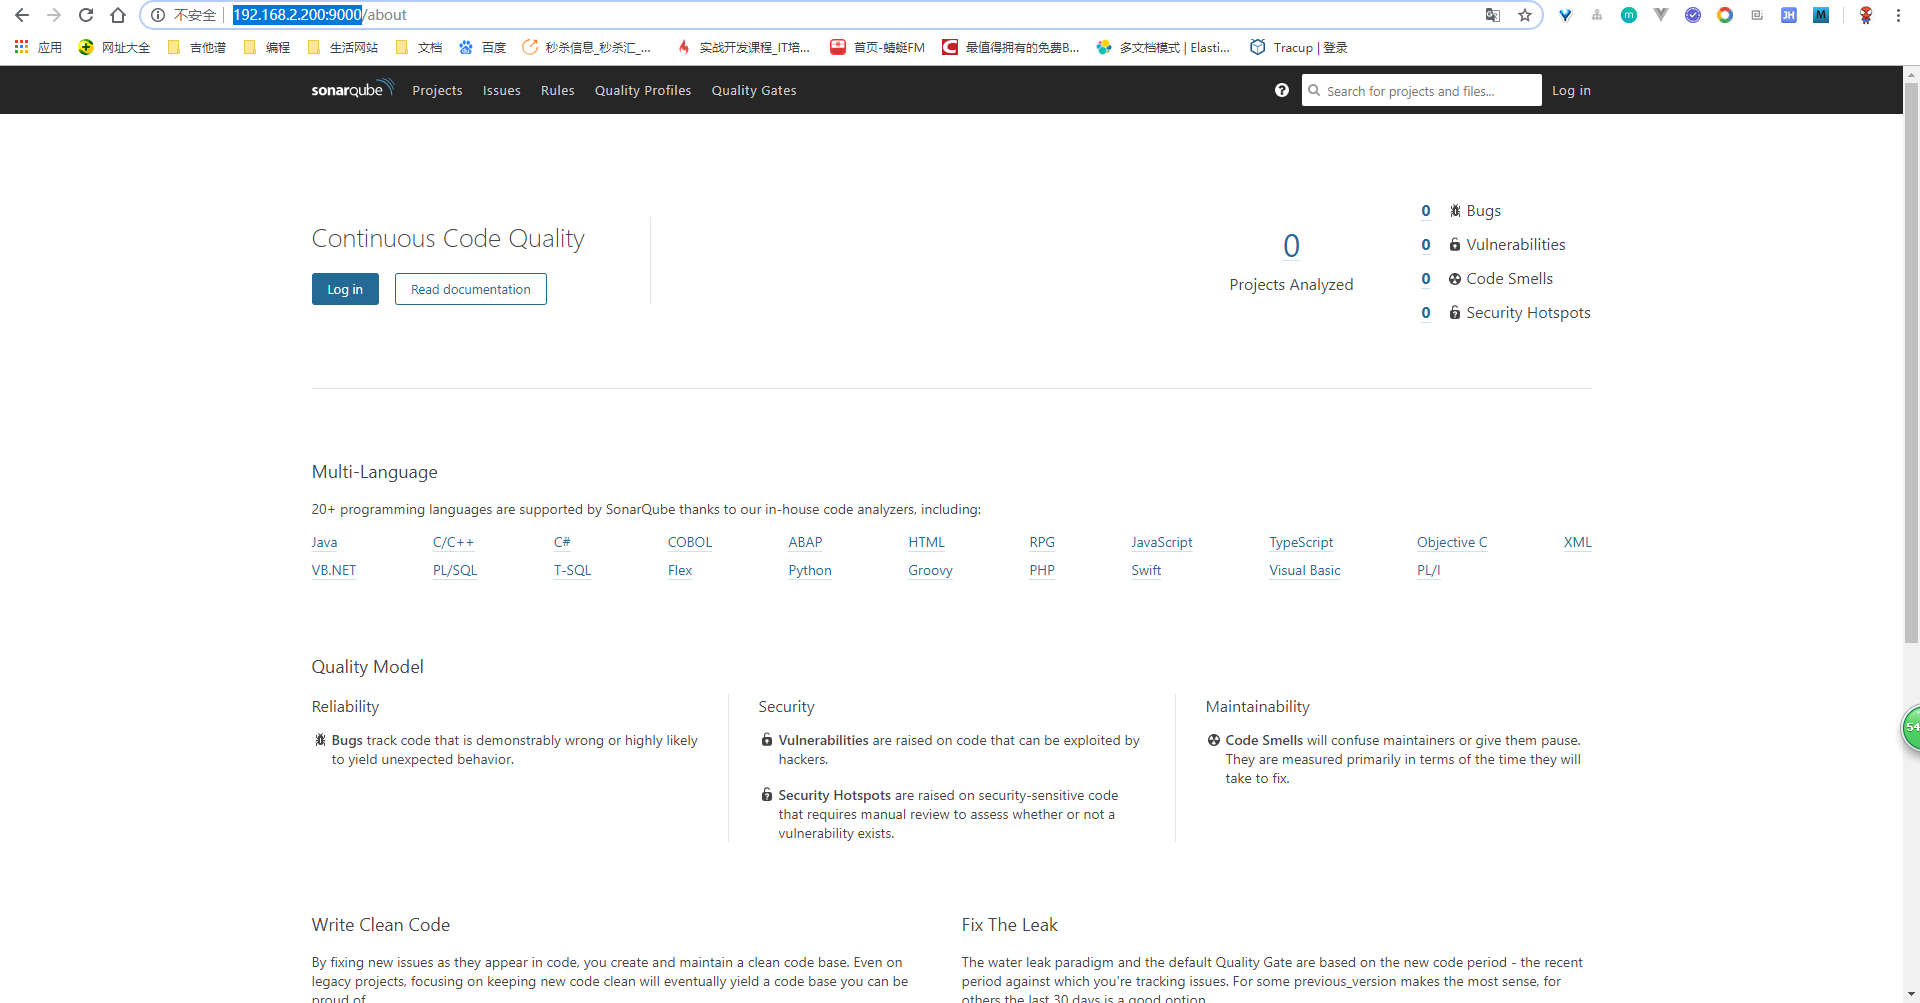Screen dimensions: 1920x1003
Task: Open the Visual Basic language link
Action: click(x=1305, y=570)
